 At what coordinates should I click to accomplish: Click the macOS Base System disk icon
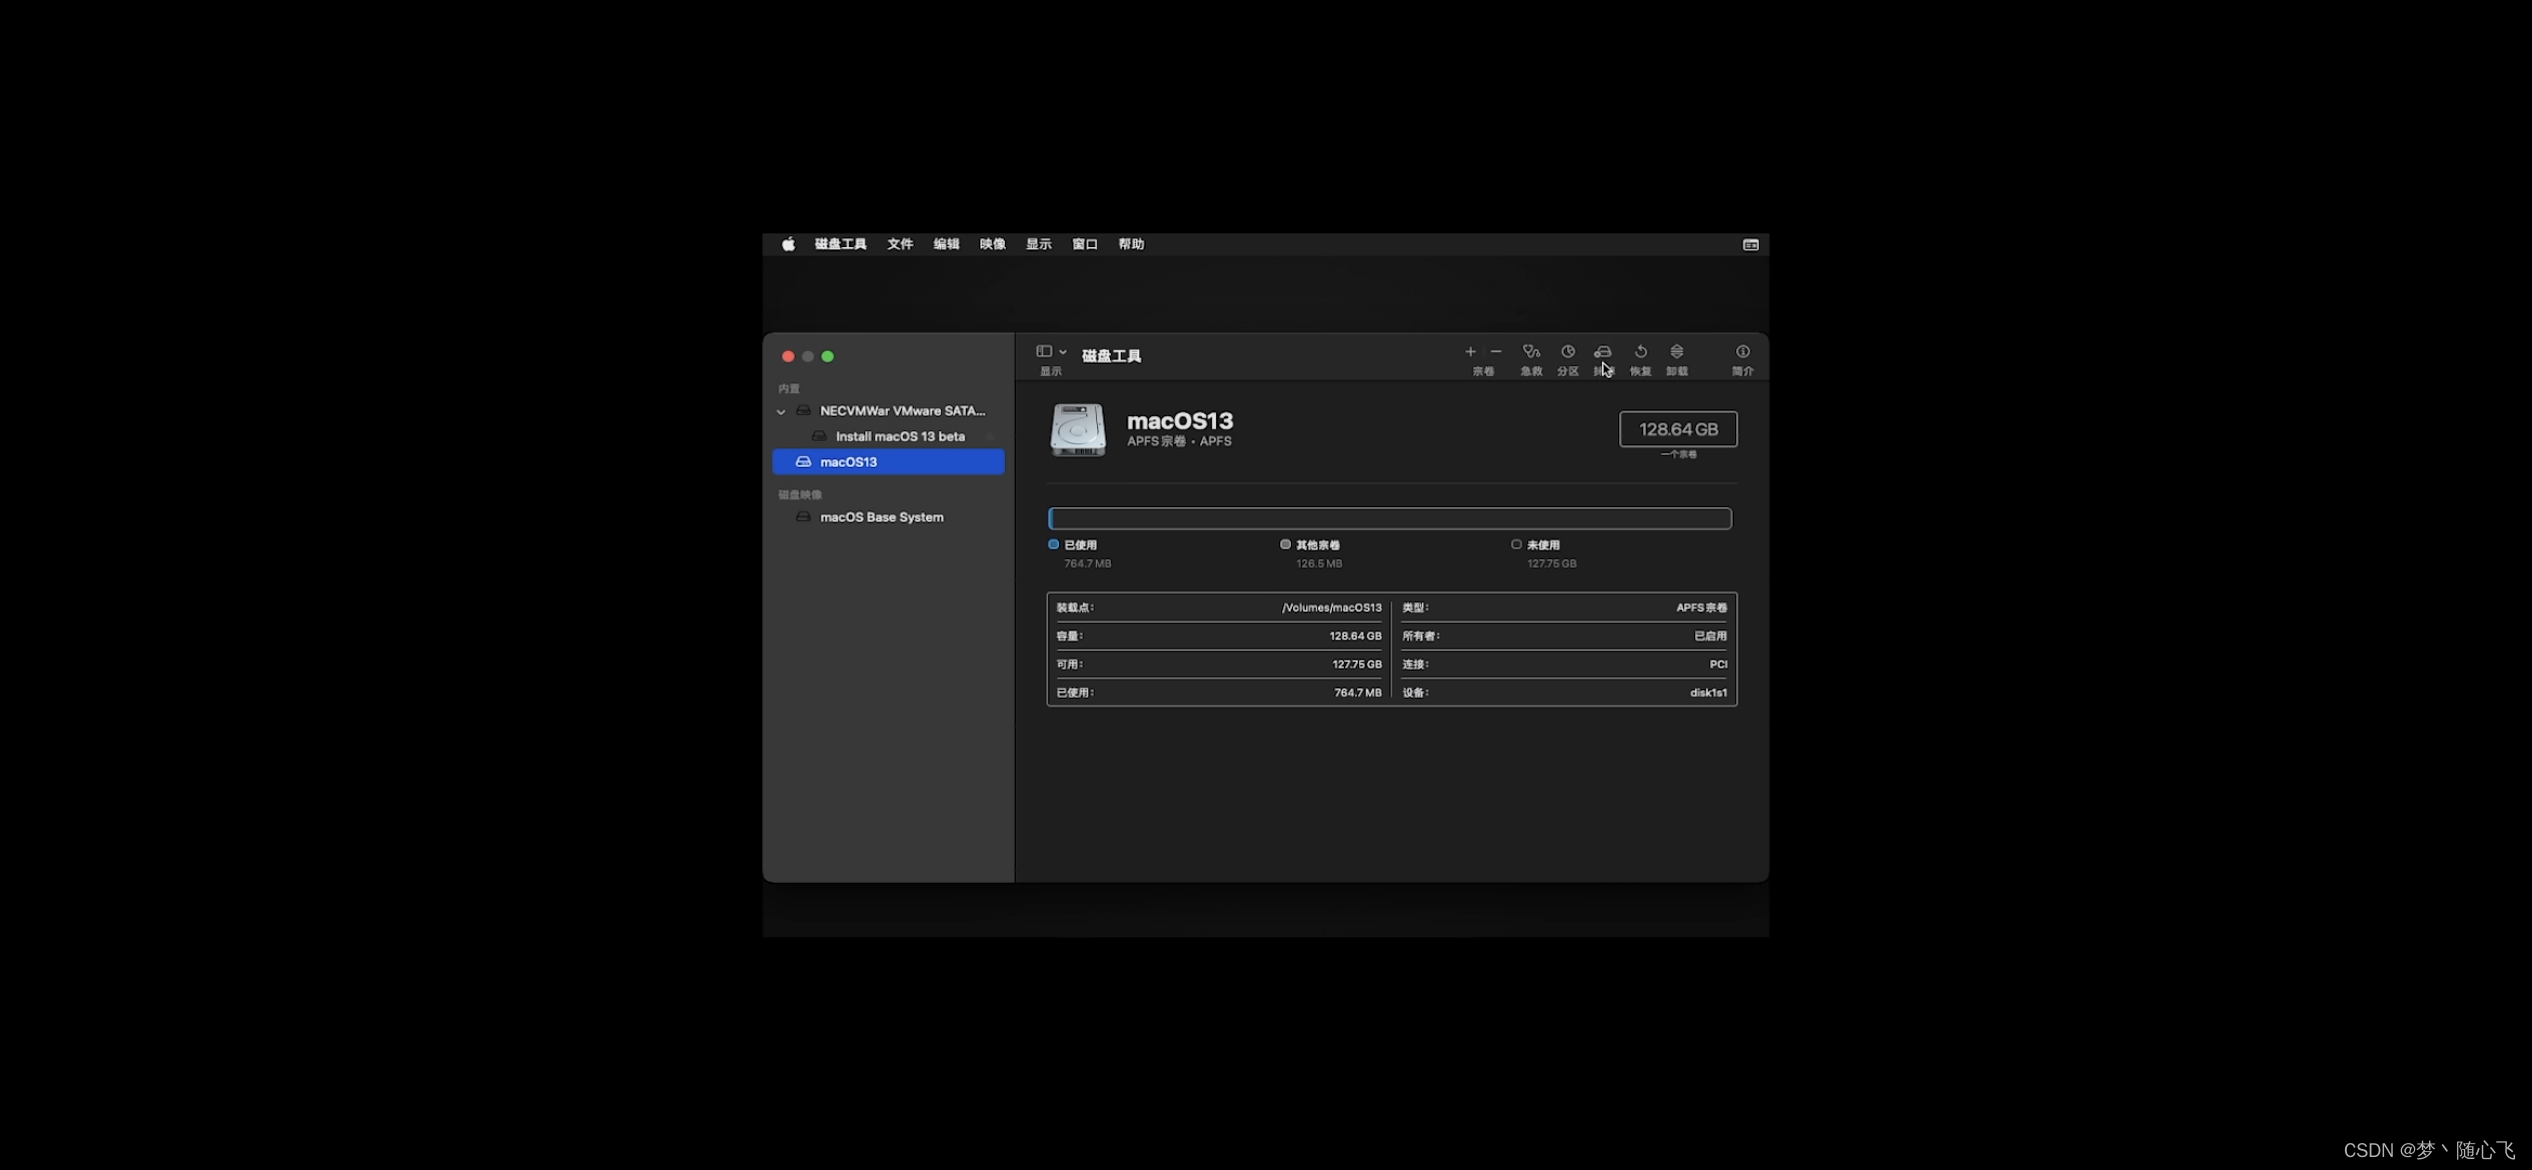803,517
